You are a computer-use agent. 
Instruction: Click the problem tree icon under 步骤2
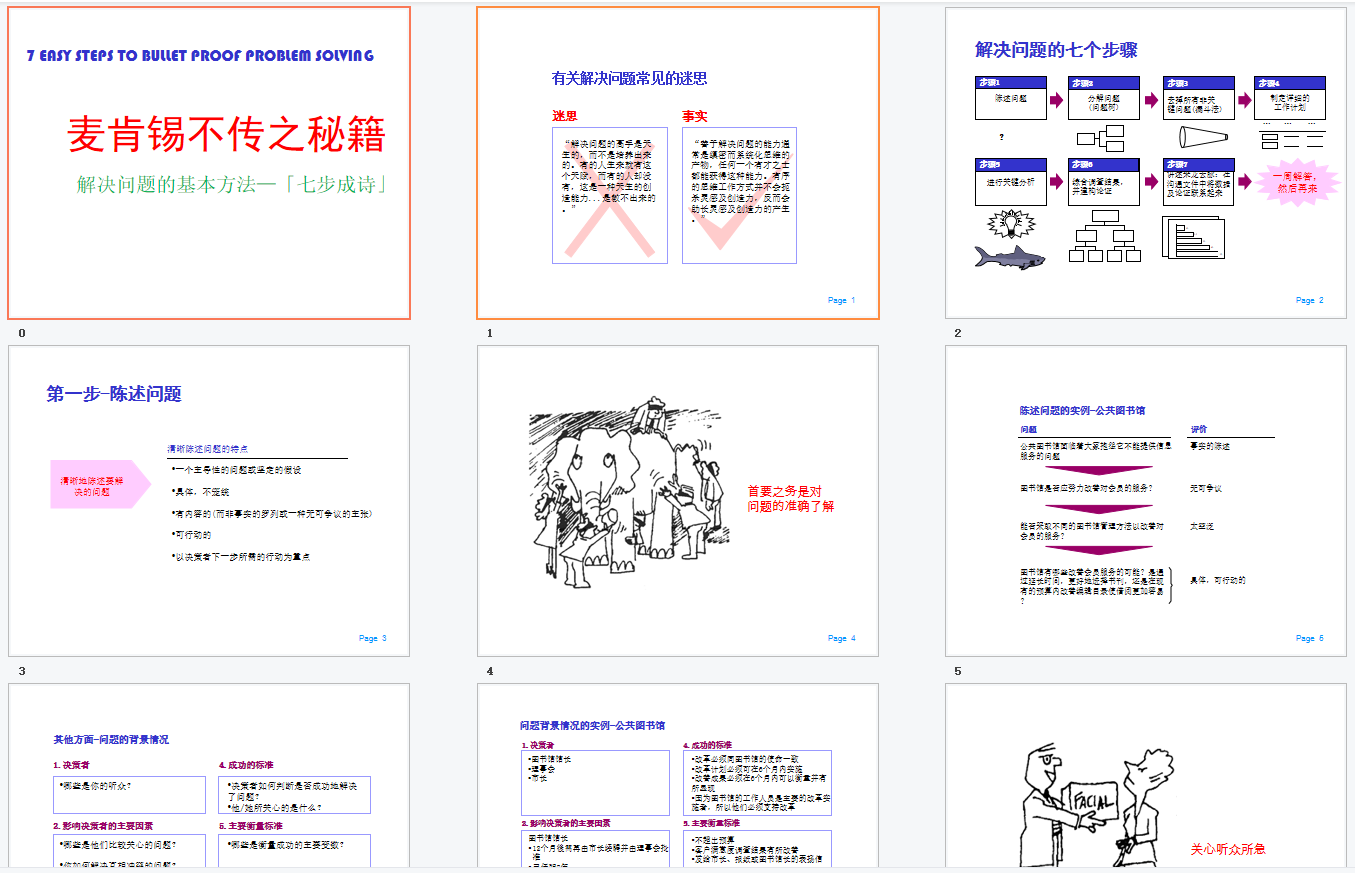click(1101, 136)
